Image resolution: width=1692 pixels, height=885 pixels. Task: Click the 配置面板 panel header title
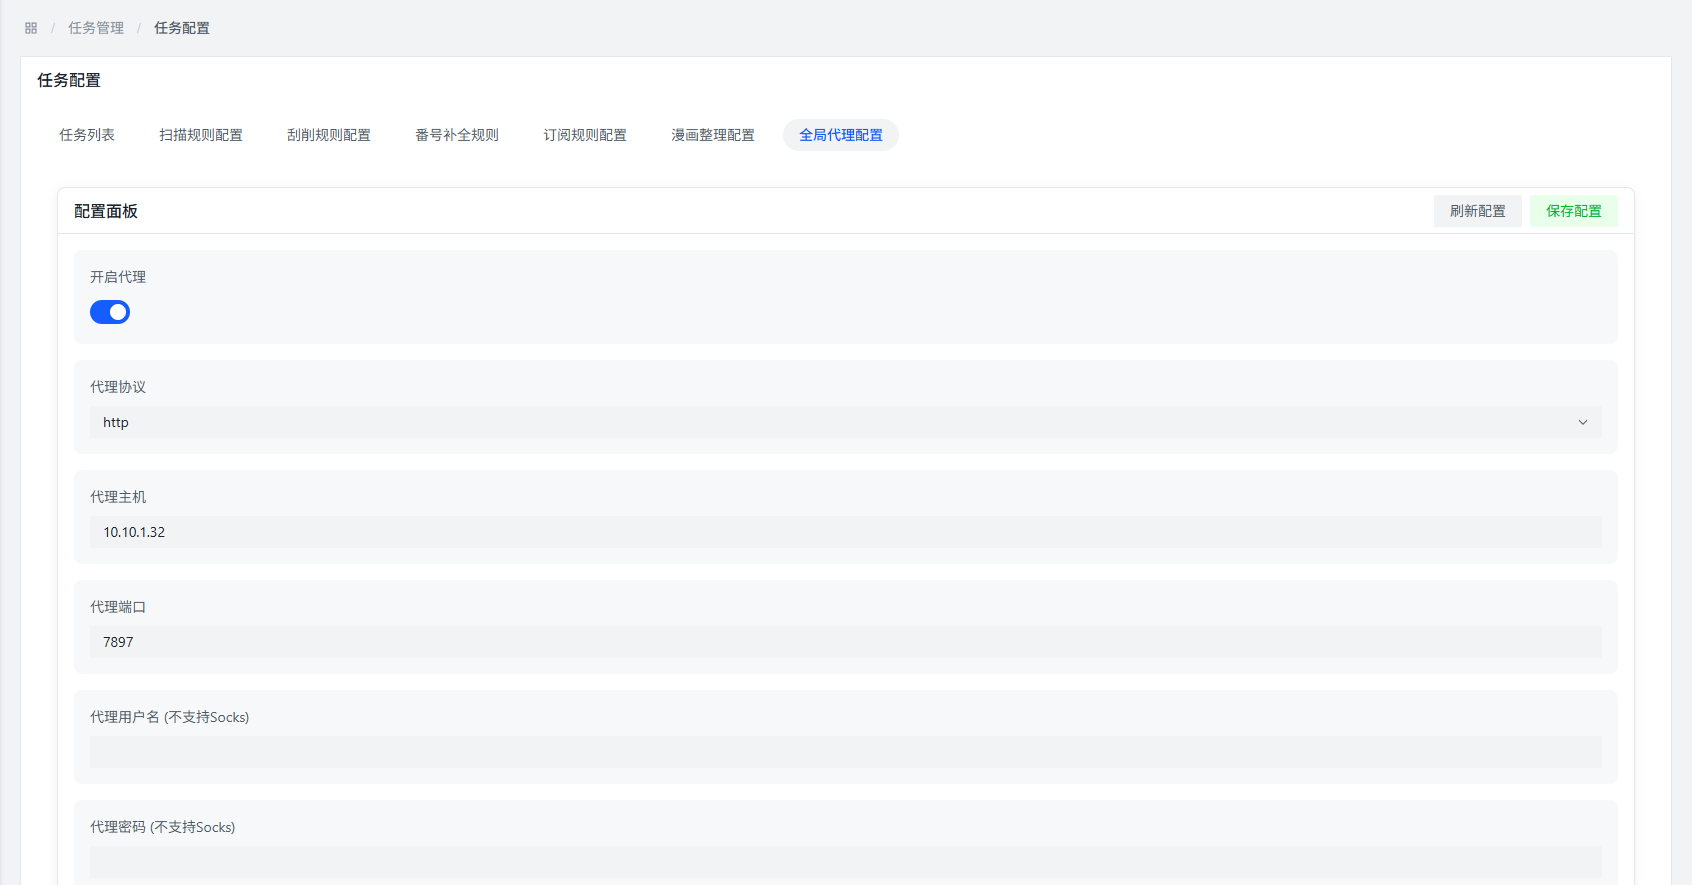pyautogui.click(x=106, y=211)
